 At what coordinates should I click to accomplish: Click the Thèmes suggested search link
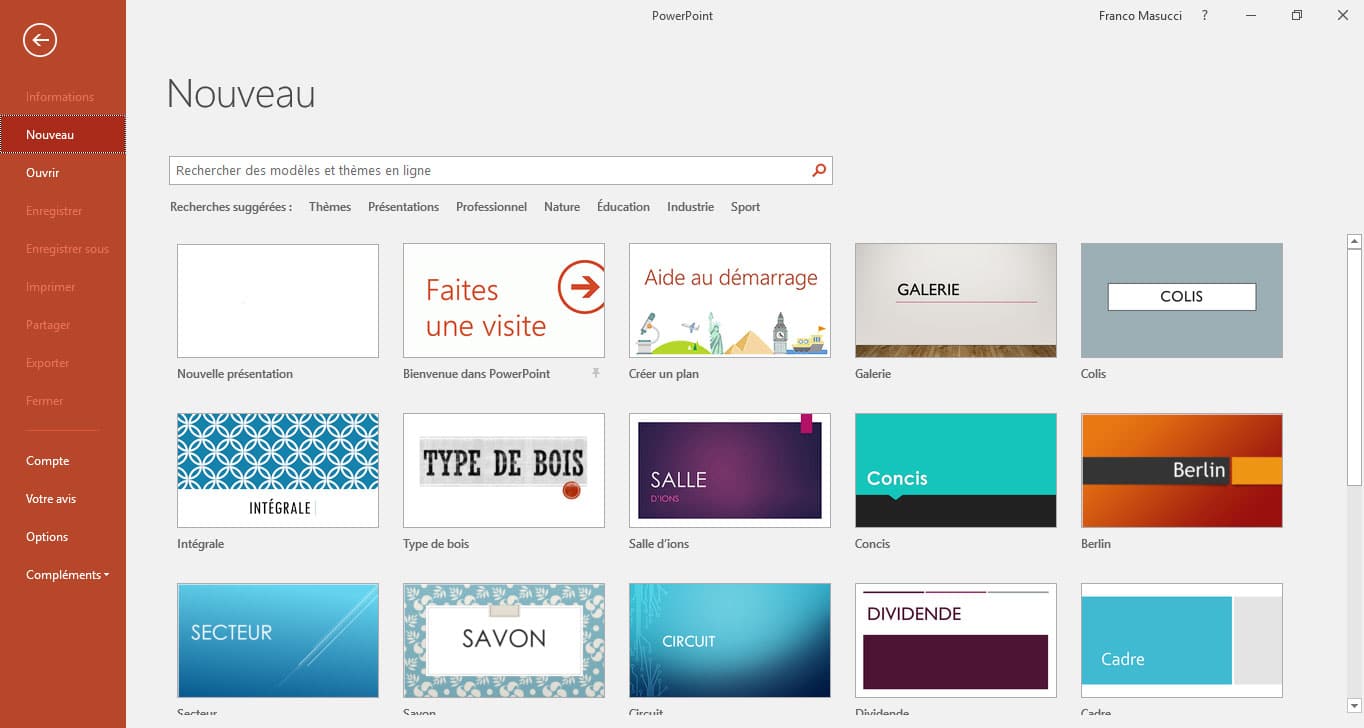coord(330,207)
